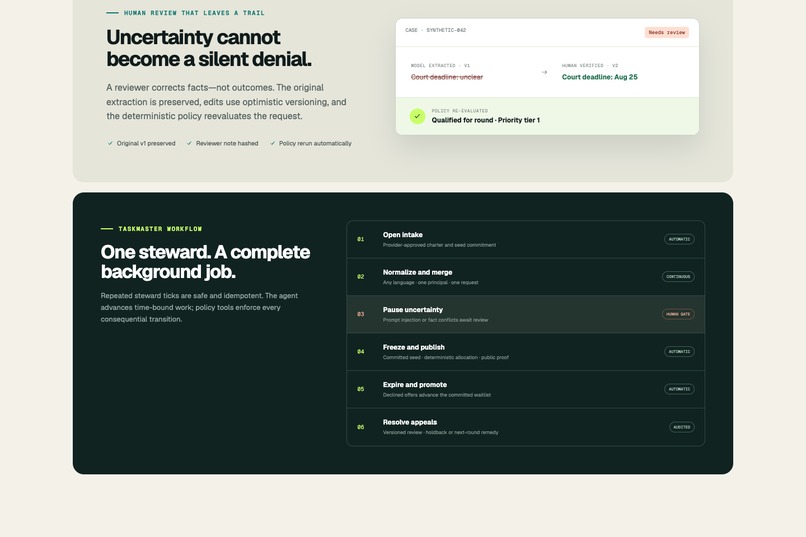Click 'Any language · one principal · one request'
This screenshot has height=537, width=806.
click(431, 283)
